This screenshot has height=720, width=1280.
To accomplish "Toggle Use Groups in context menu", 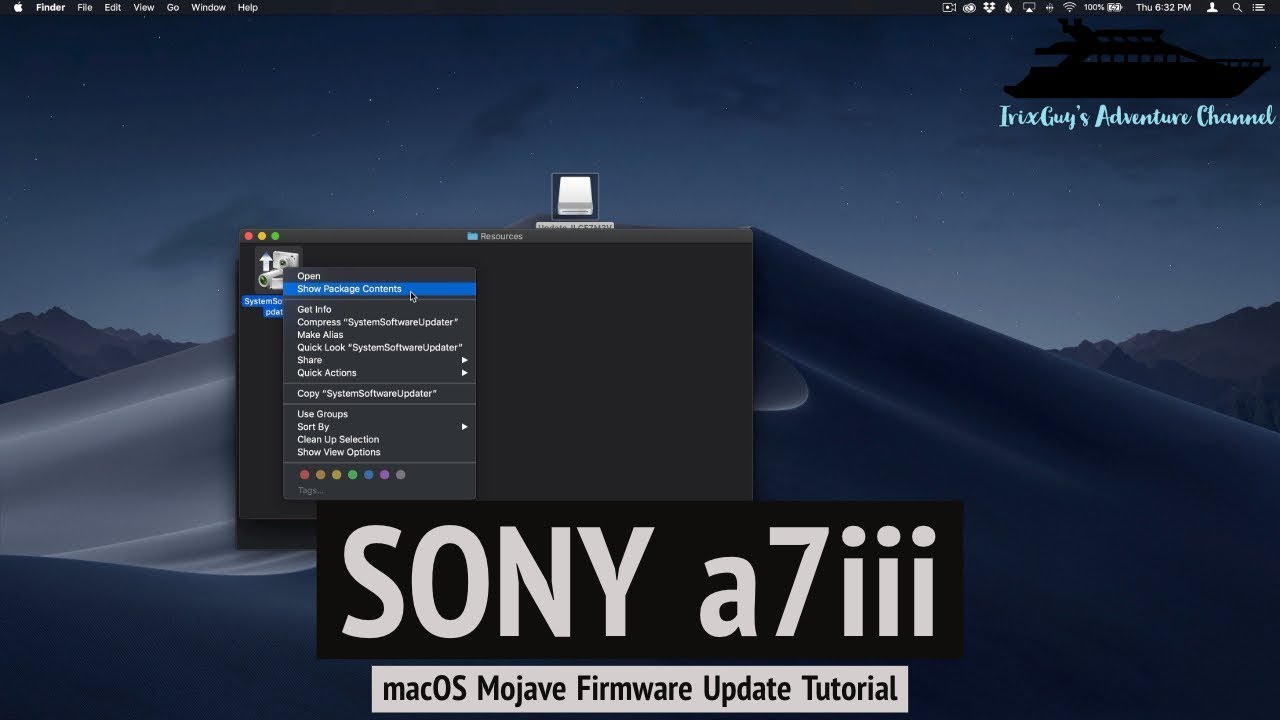I will [380, 414].
